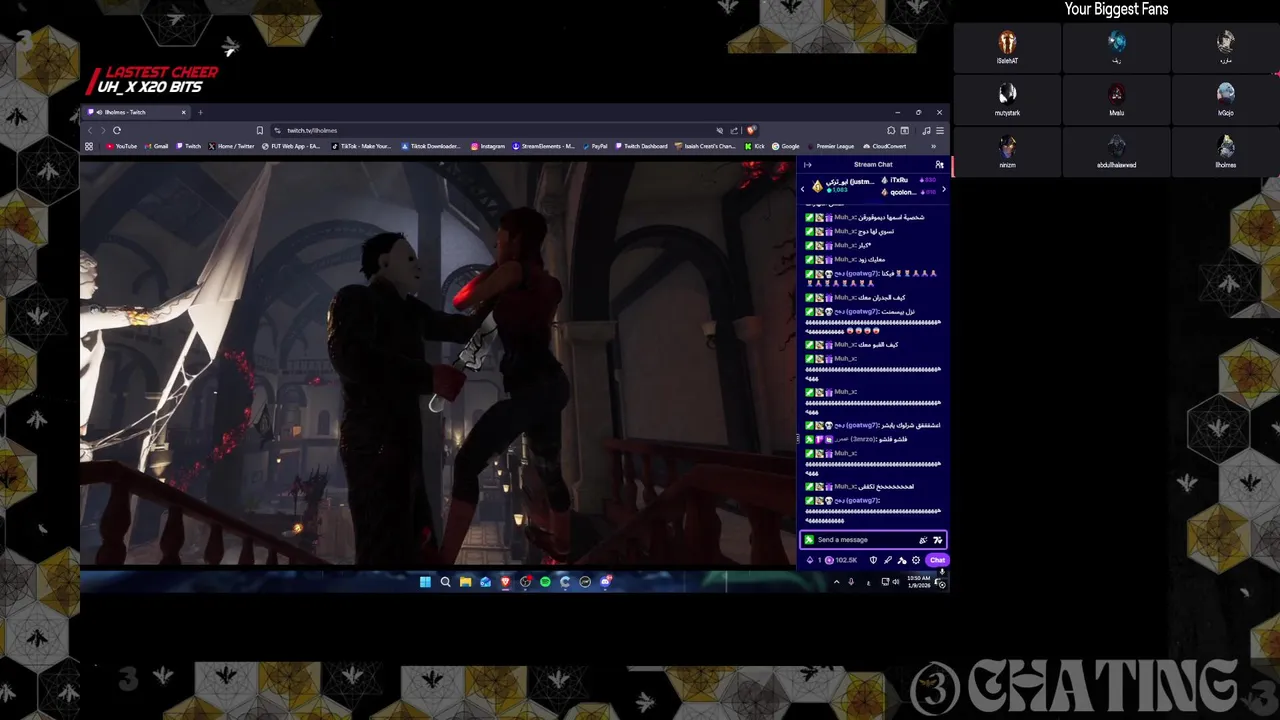Screen dimensions: 1280x720
Task: Send message with purple Chat button
Action: click(937, 560)
